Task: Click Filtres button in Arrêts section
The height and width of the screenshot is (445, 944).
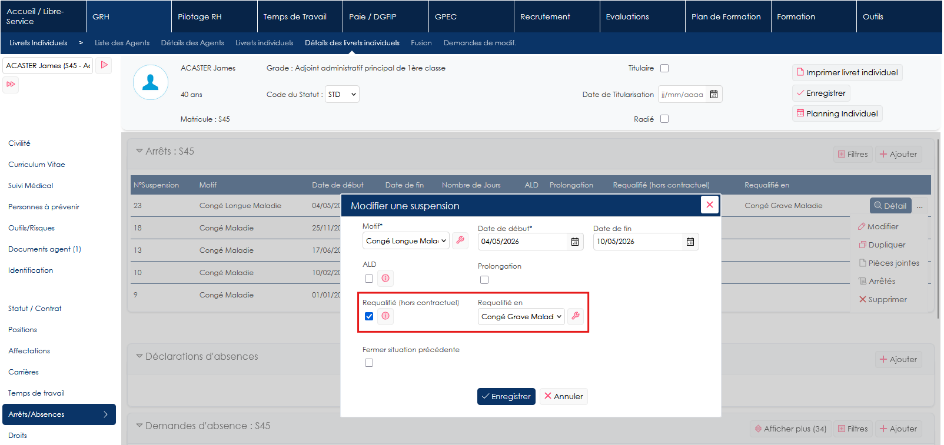Action: coord(852,155)
